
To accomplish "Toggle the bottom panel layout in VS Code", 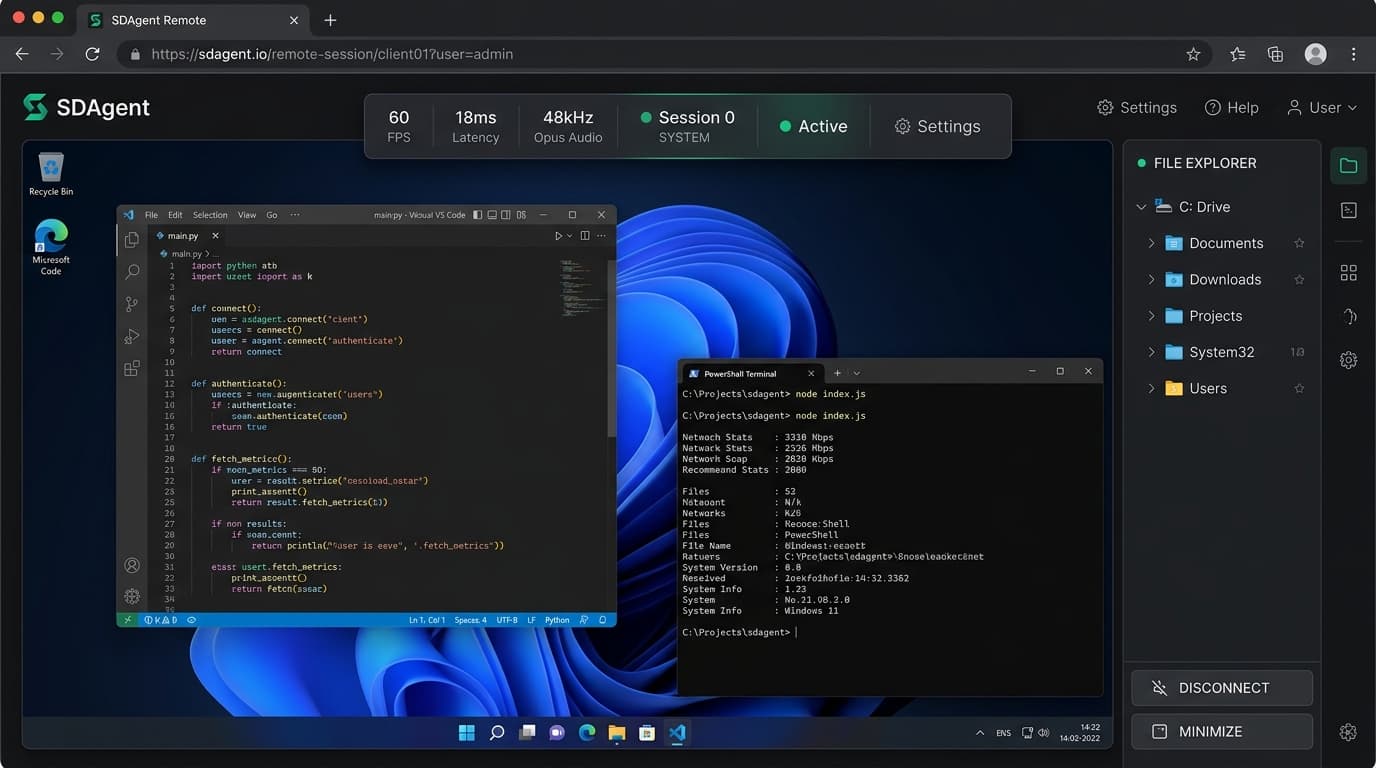I will [x=491, y=215].
